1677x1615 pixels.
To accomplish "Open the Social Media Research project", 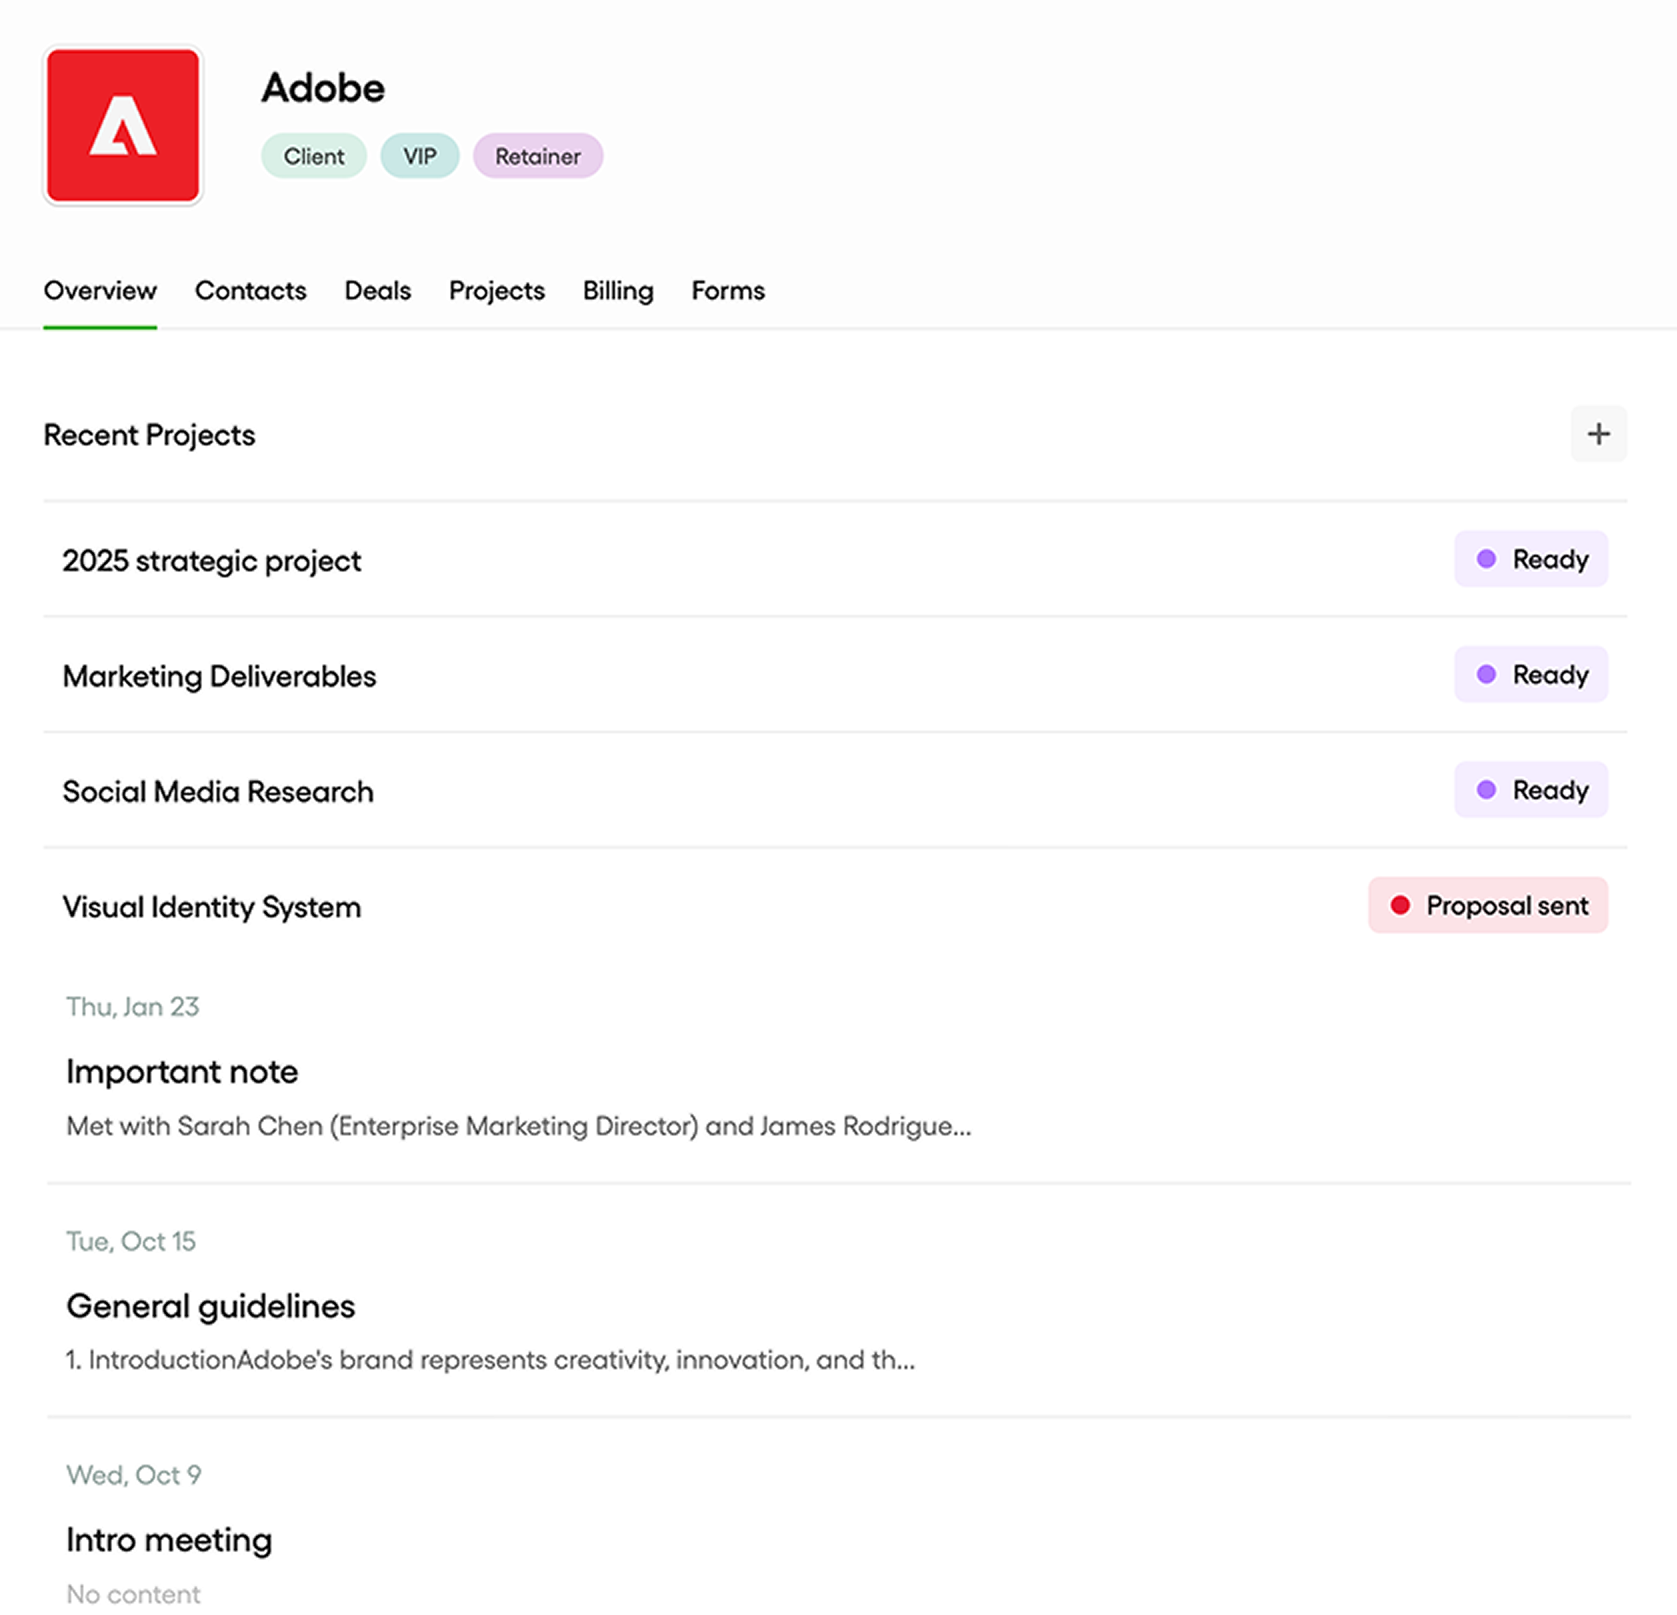I will click(835, 791).
